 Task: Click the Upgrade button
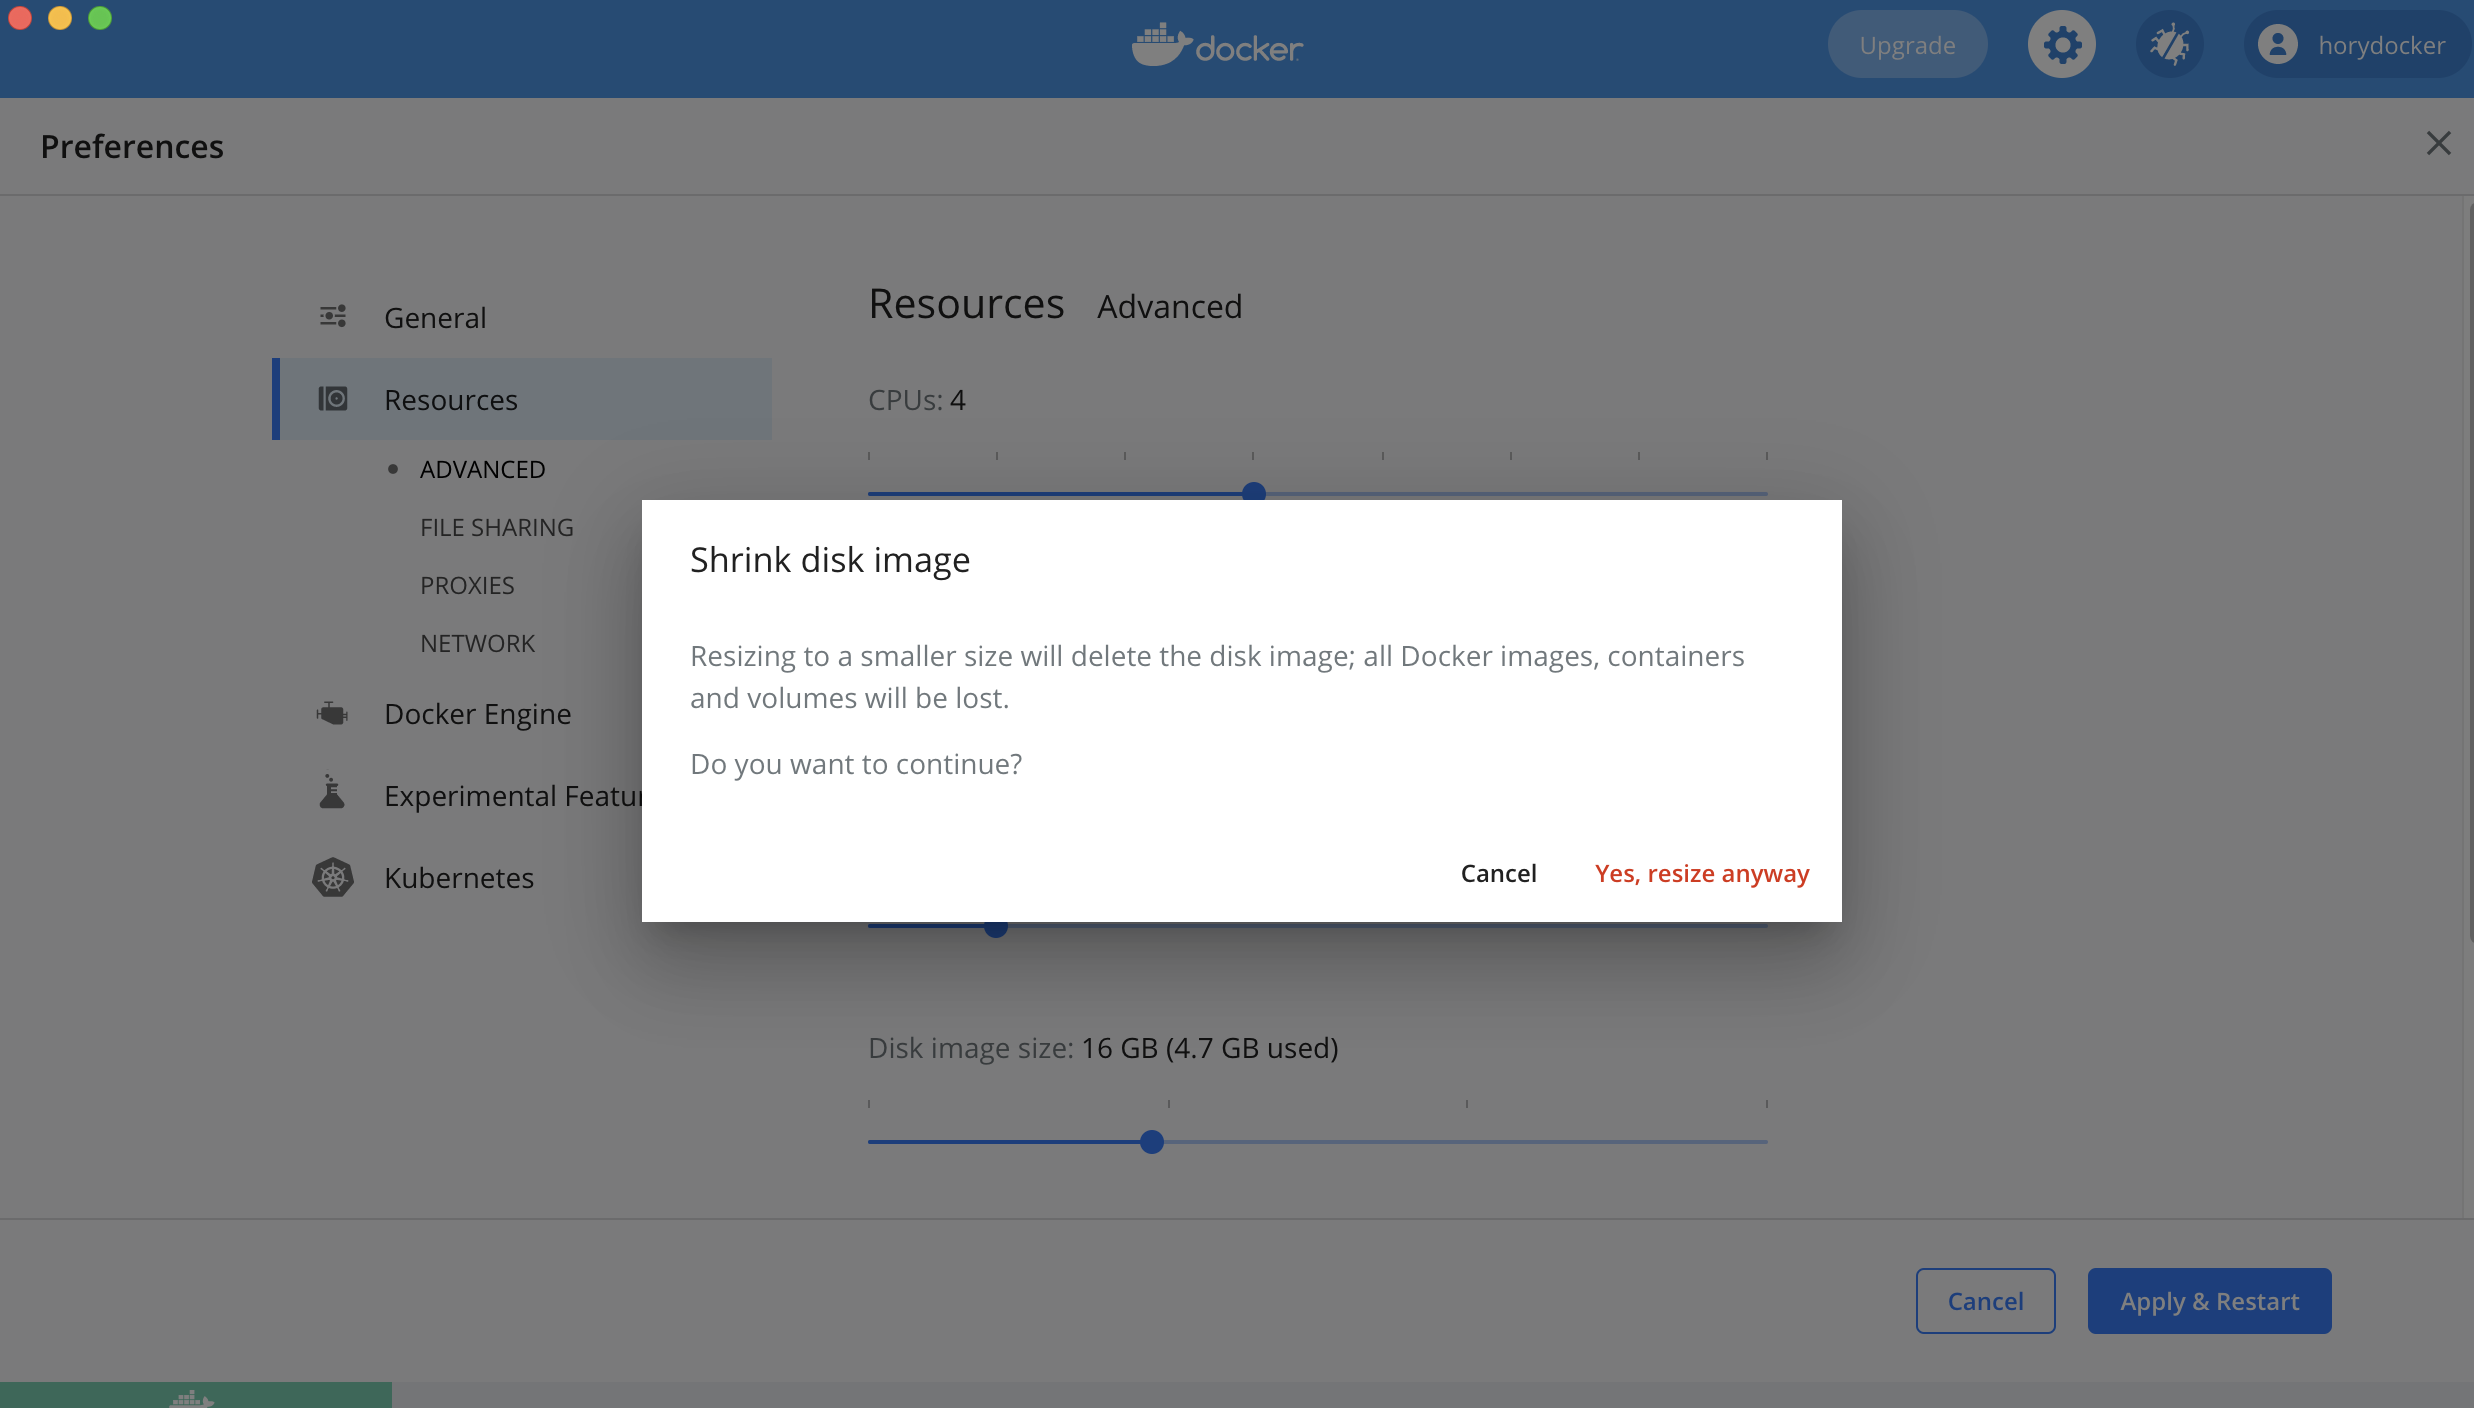point(1907,45)
